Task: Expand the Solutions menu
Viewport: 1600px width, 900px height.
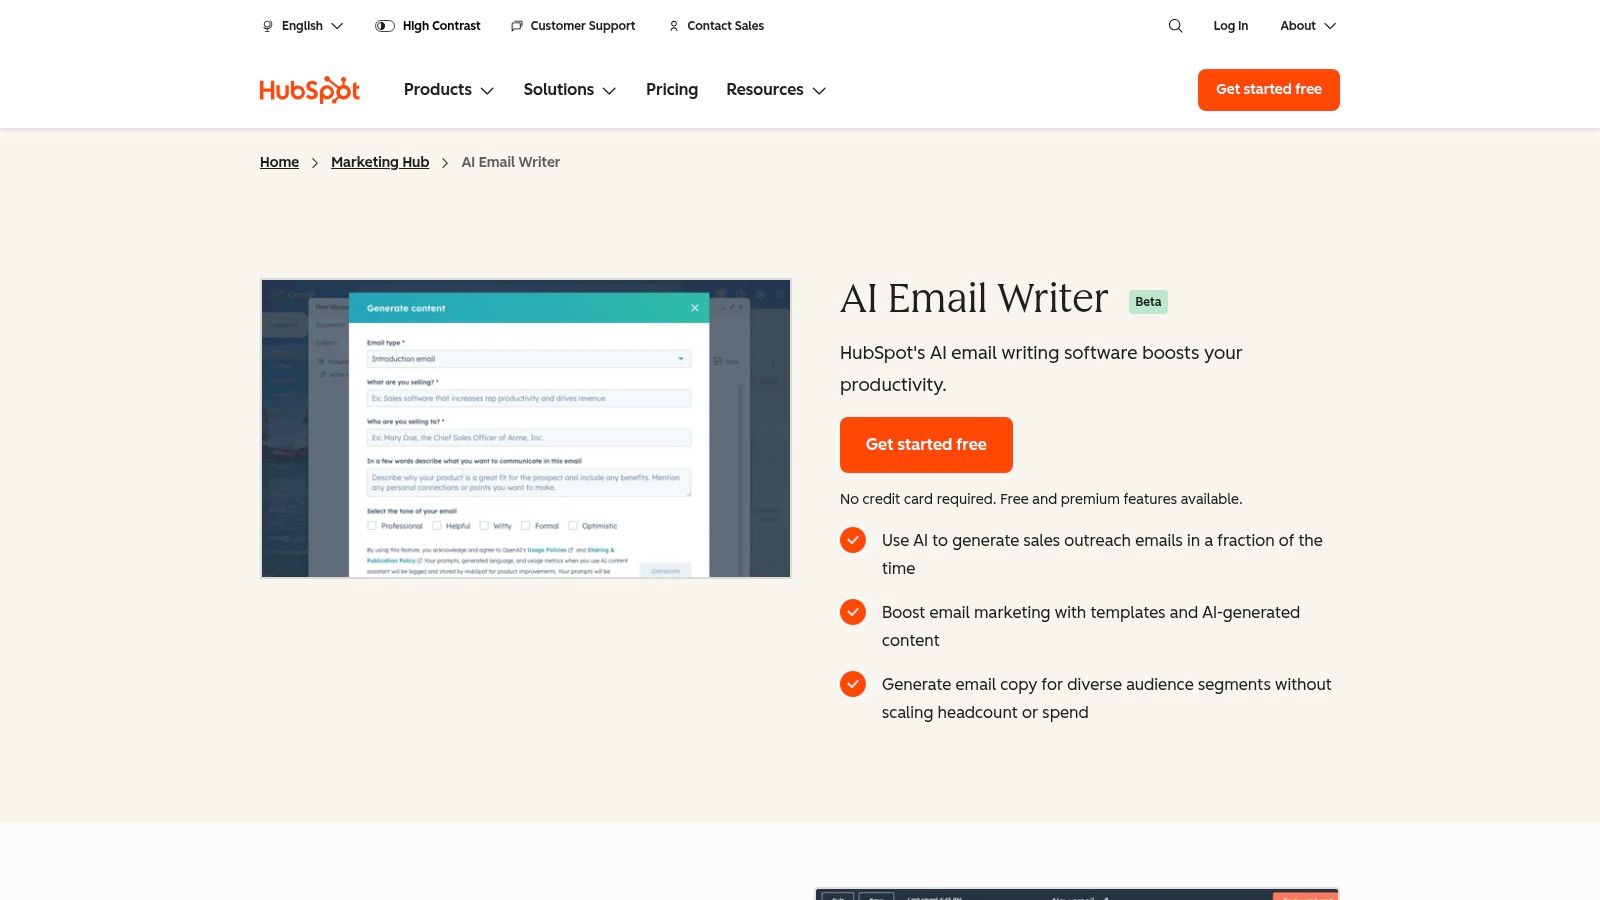Action: 570,90
